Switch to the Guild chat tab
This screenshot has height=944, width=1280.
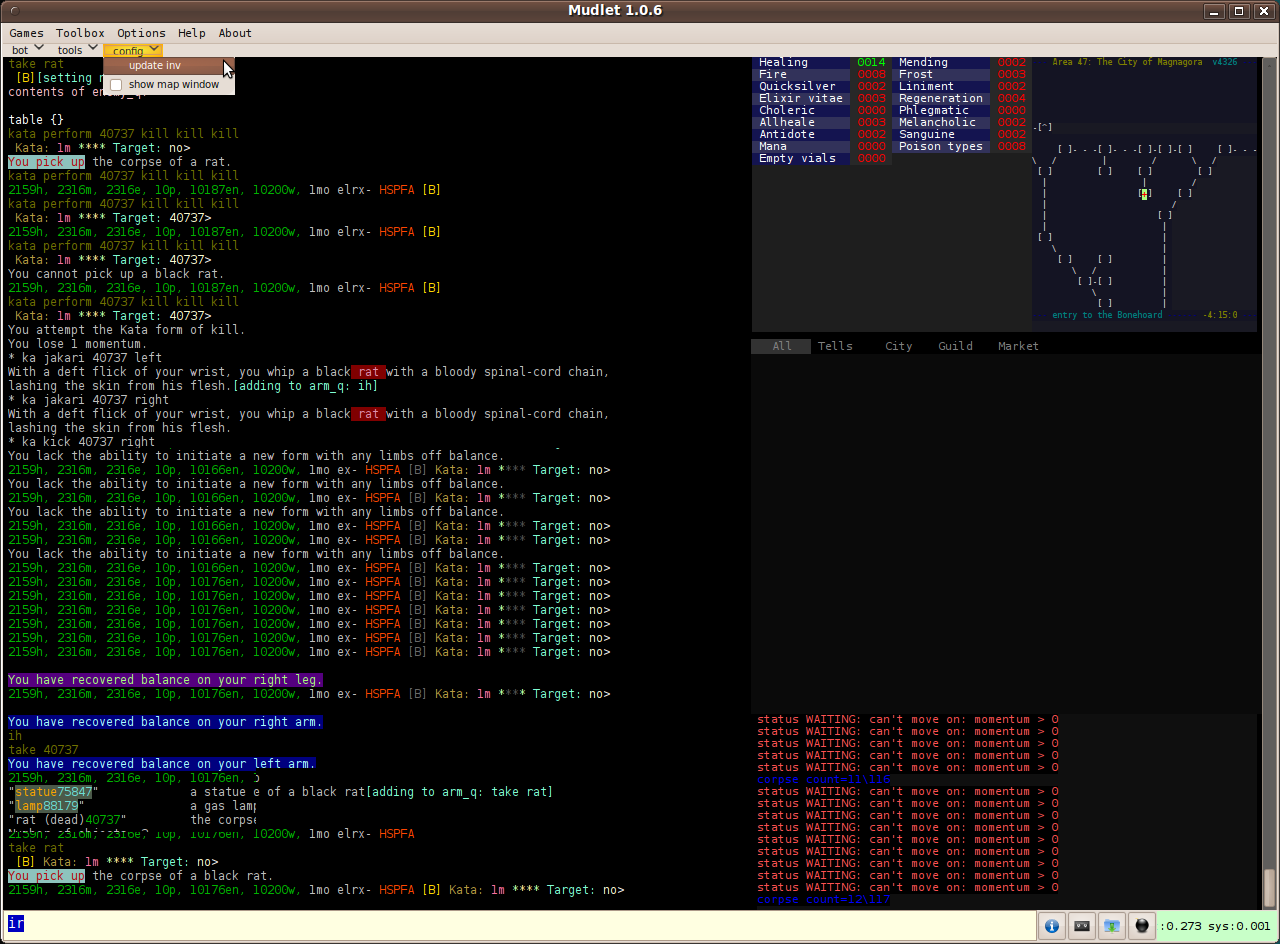[955, 346]
